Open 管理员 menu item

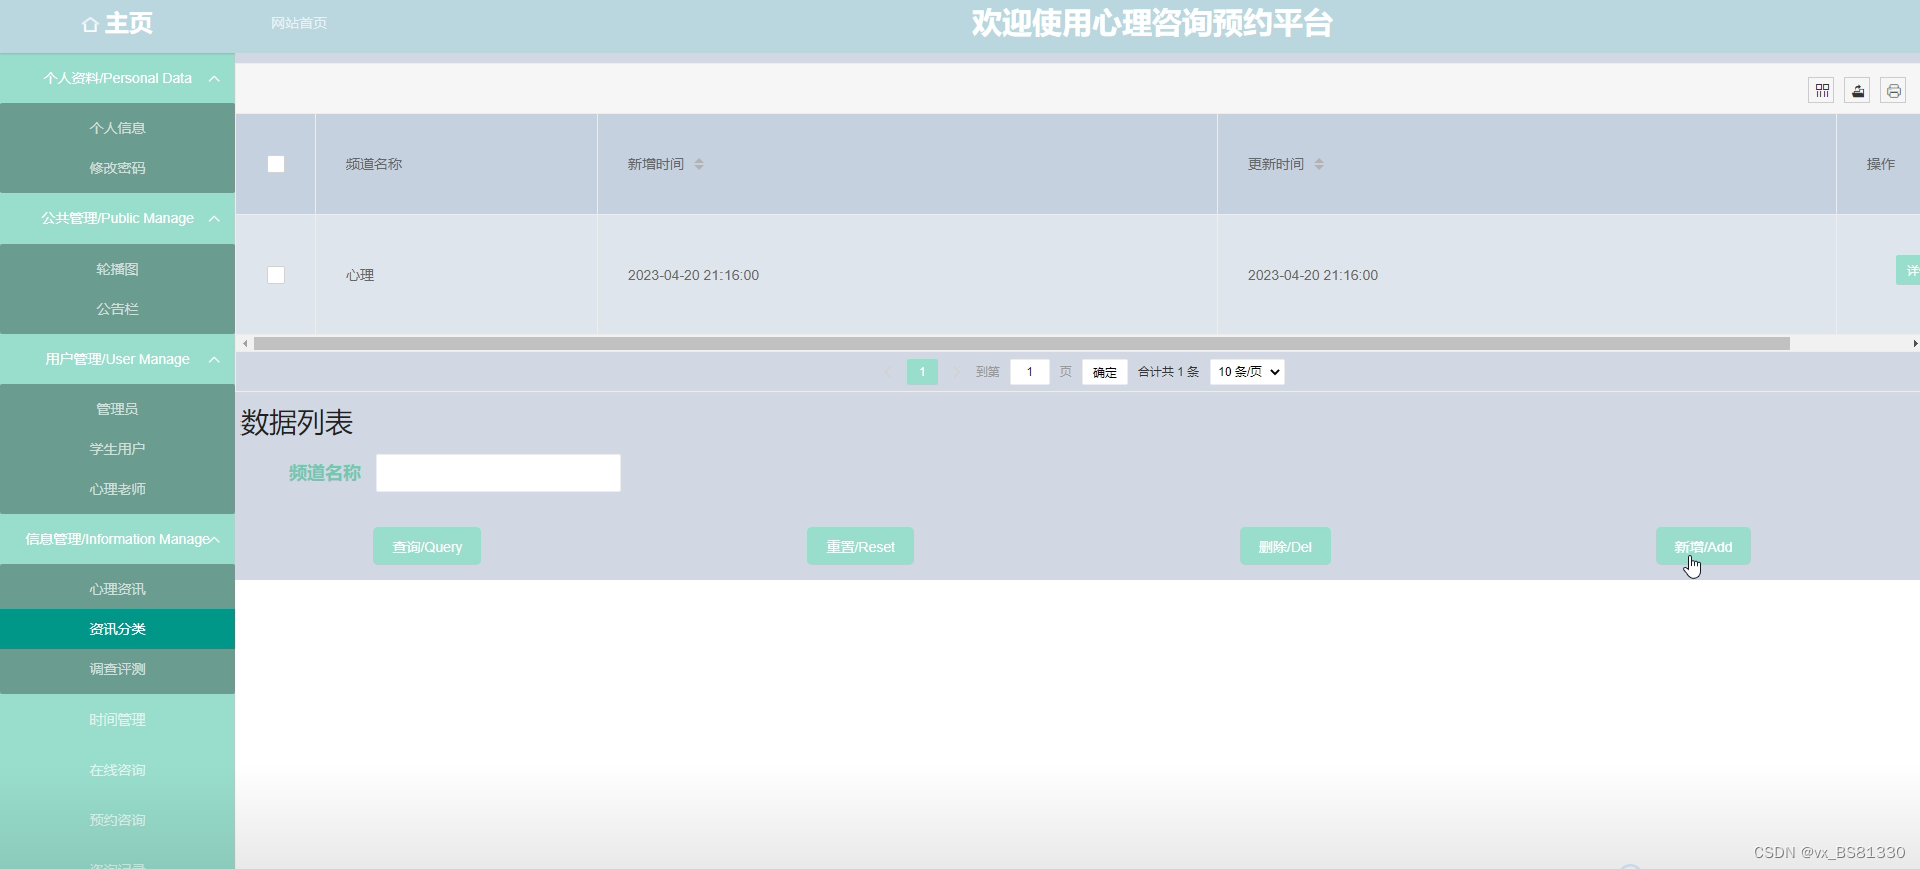(117, 409)
